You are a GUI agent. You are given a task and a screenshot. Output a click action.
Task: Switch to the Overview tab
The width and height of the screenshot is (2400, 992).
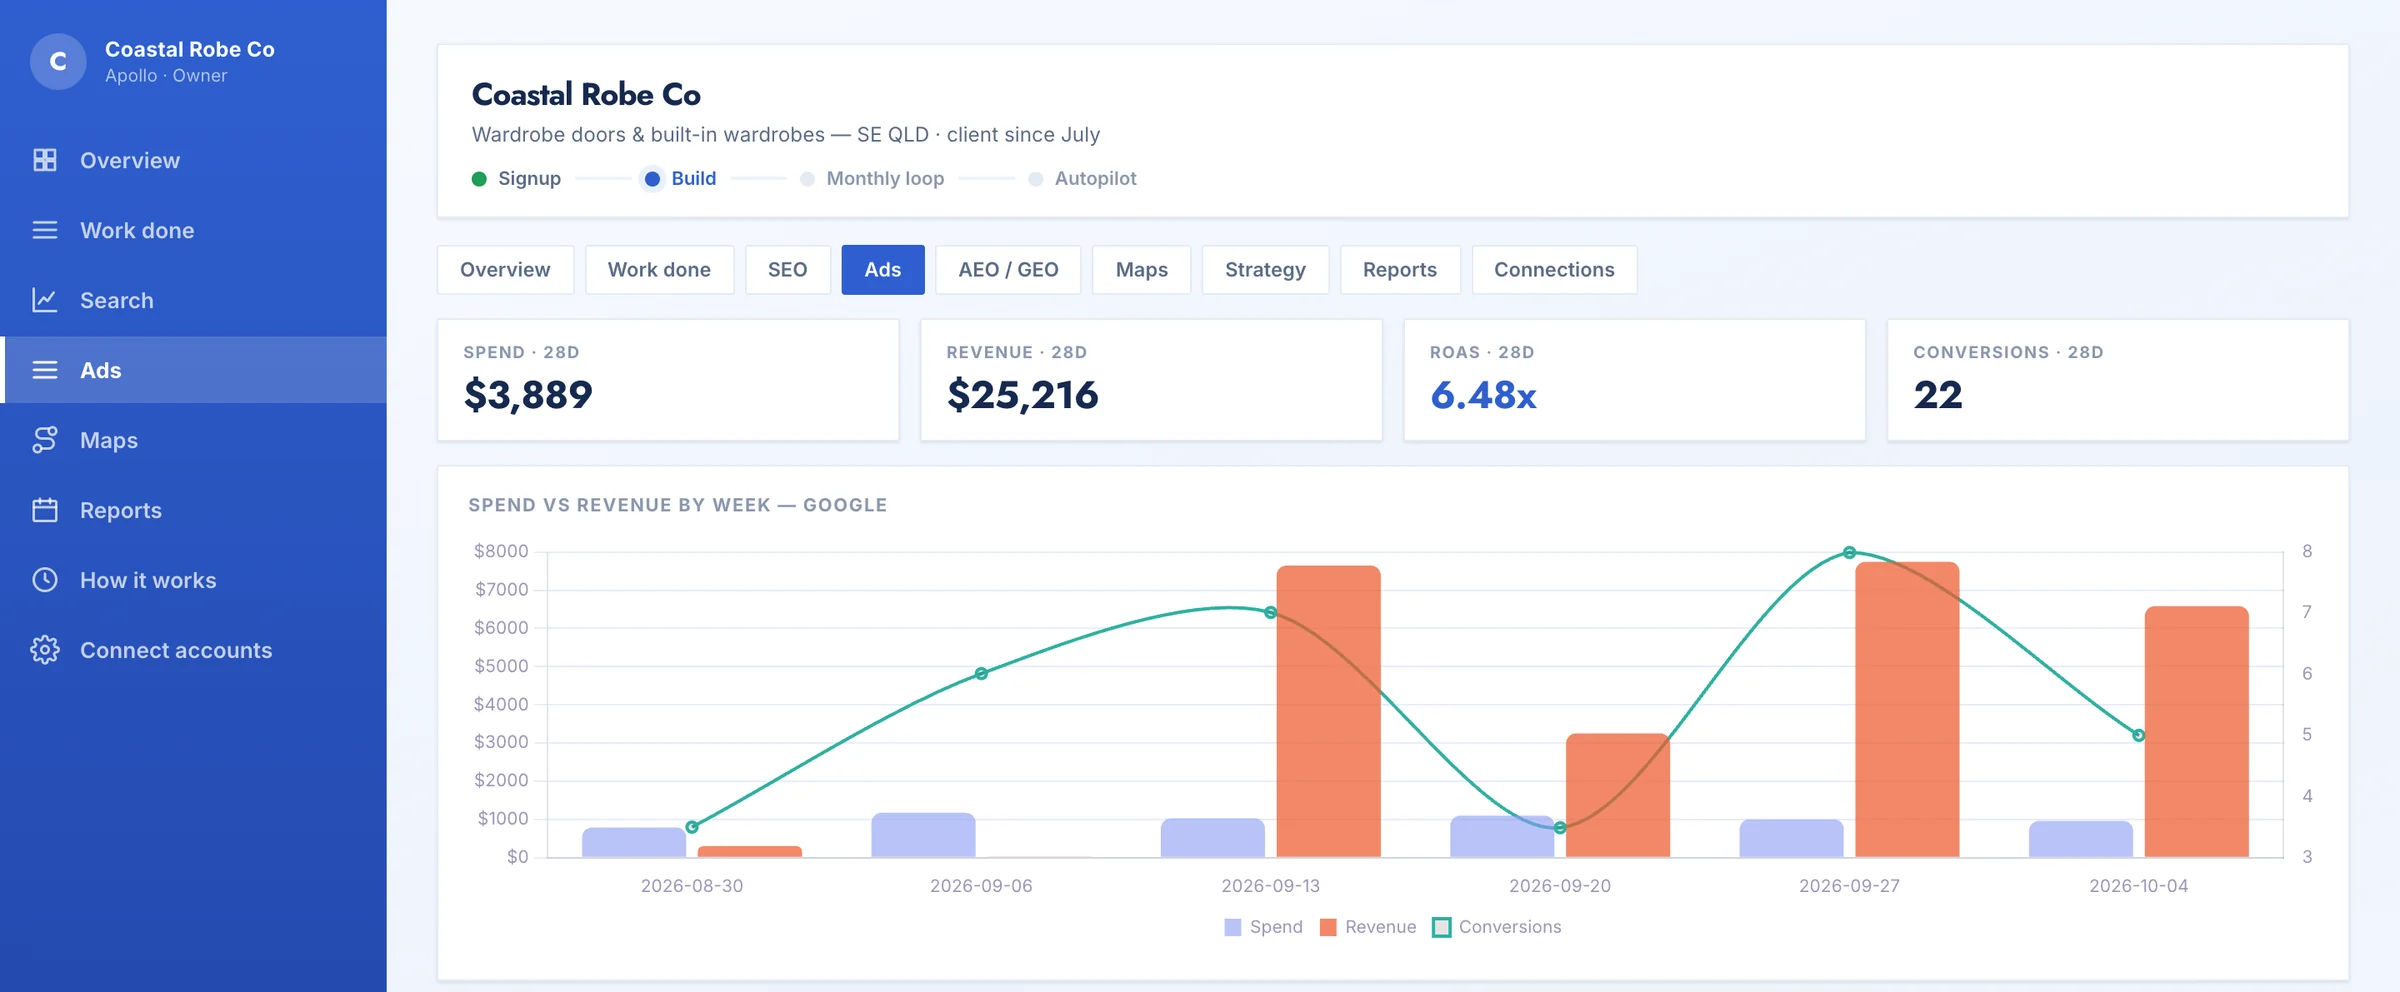[x=505, y=270]
